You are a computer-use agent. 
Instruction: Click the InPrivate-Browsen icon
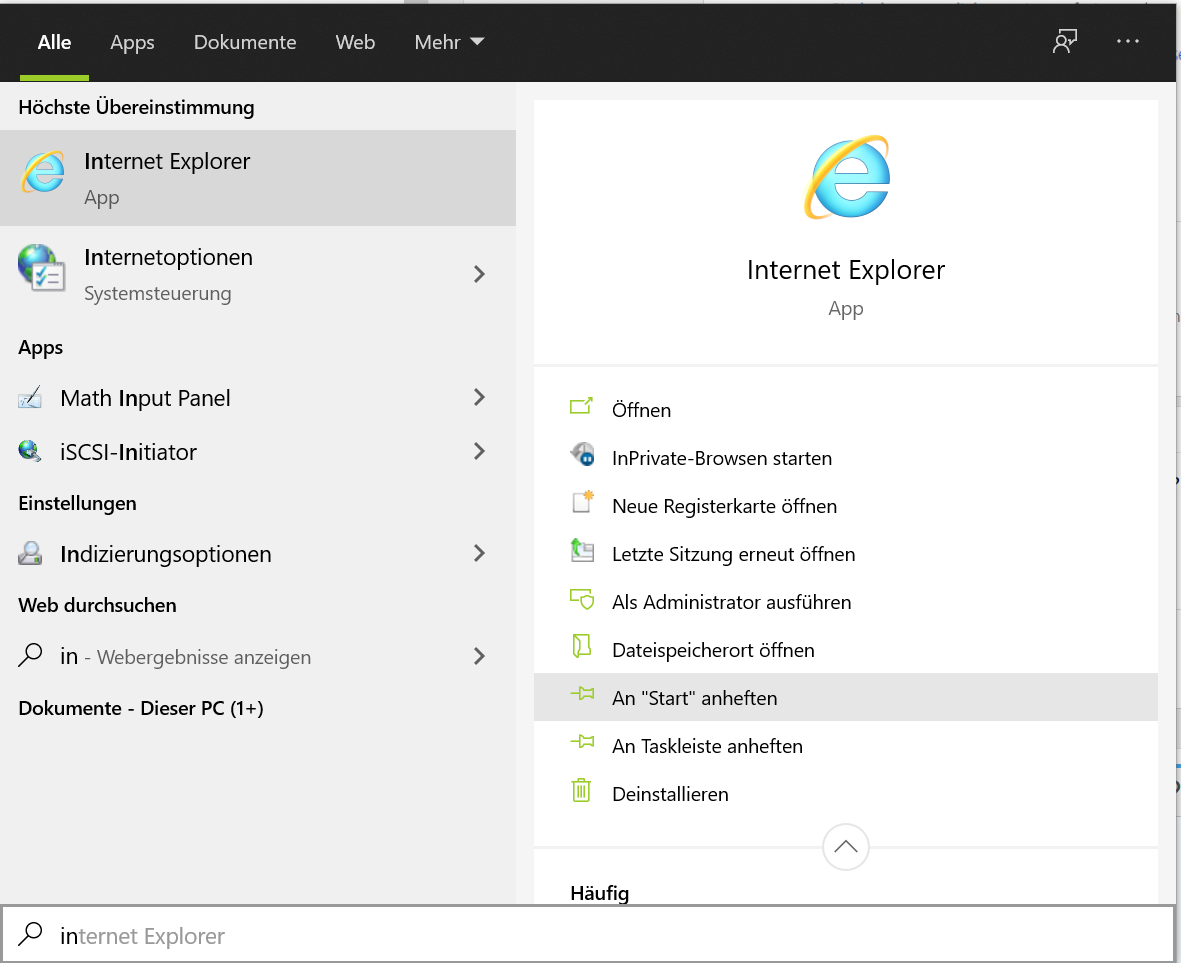point(581,455)
